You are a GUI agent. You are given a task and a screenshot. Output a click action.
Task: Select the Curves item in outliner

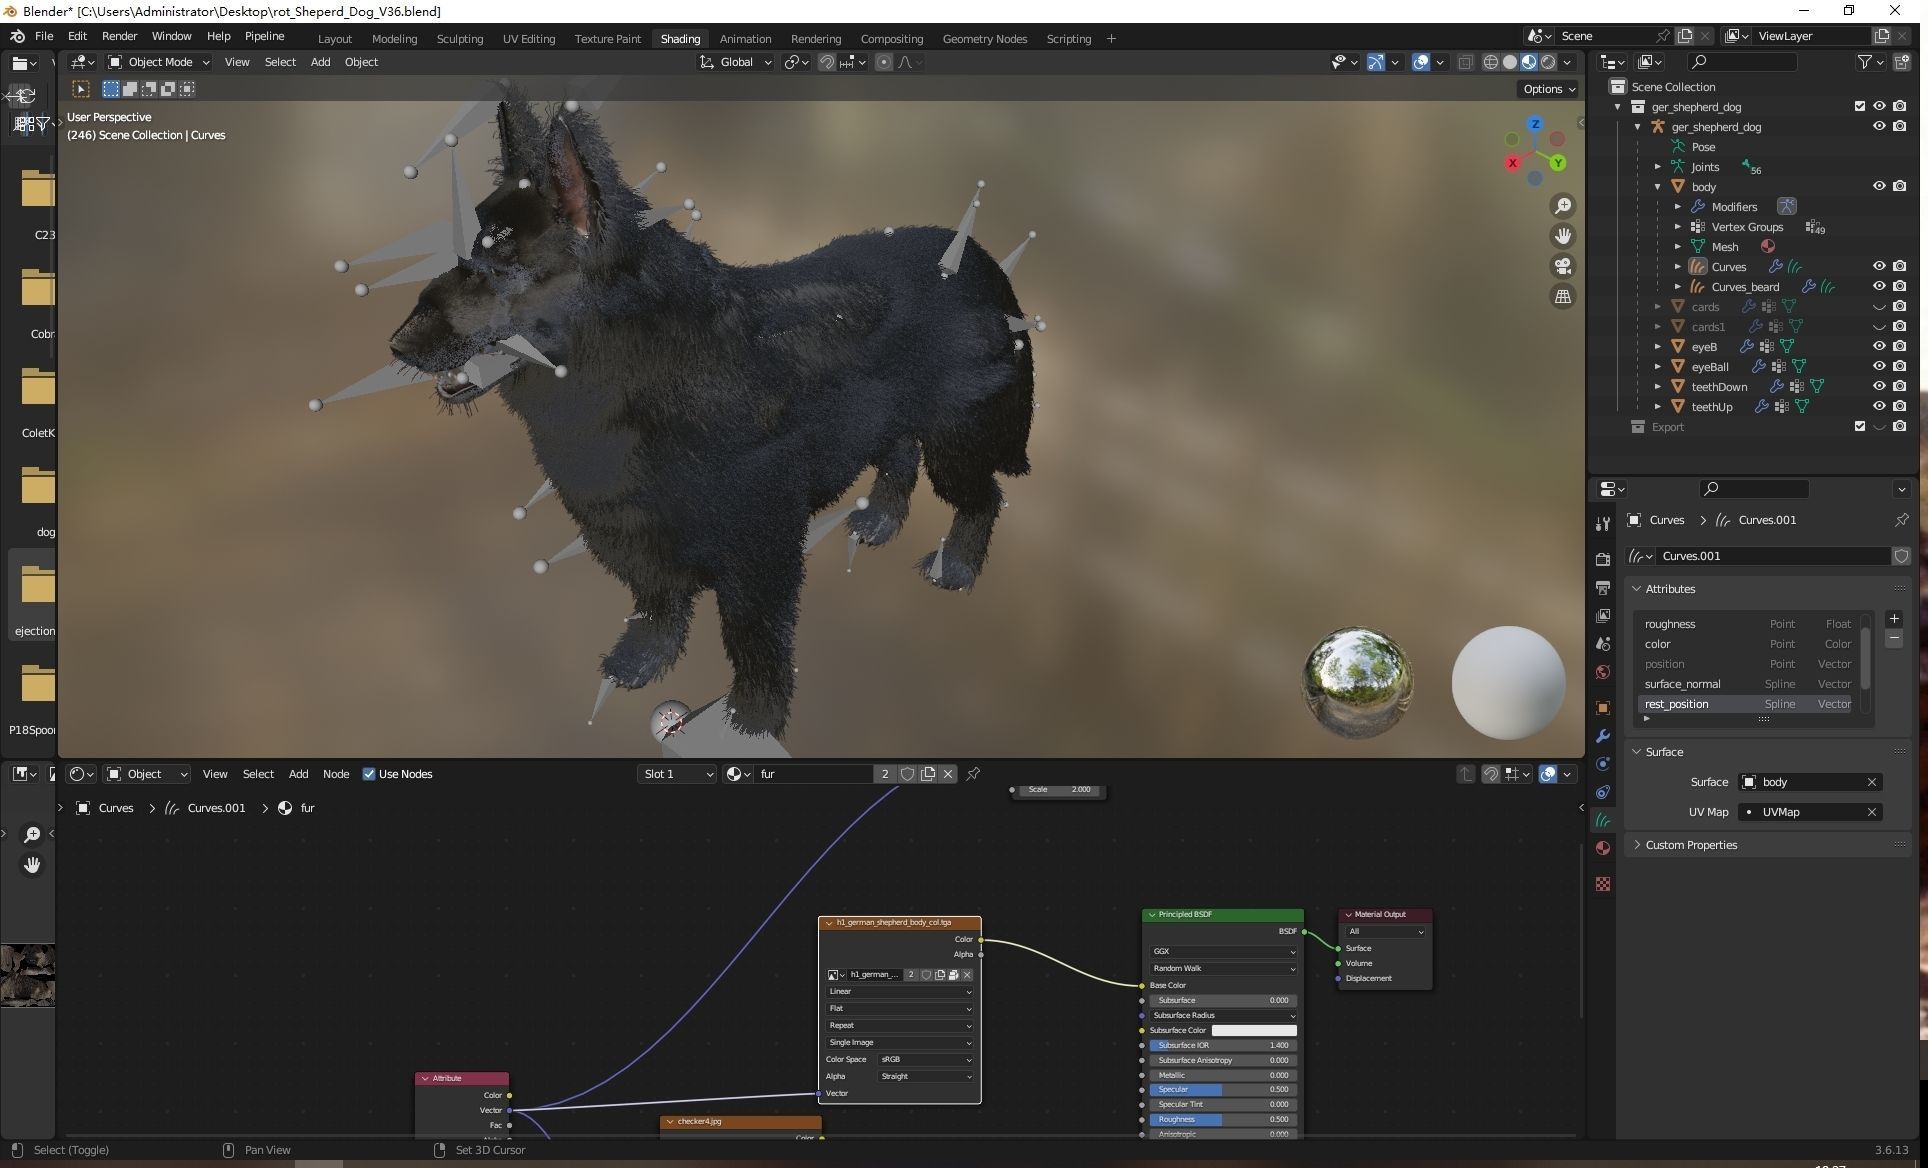(1728, 267)
